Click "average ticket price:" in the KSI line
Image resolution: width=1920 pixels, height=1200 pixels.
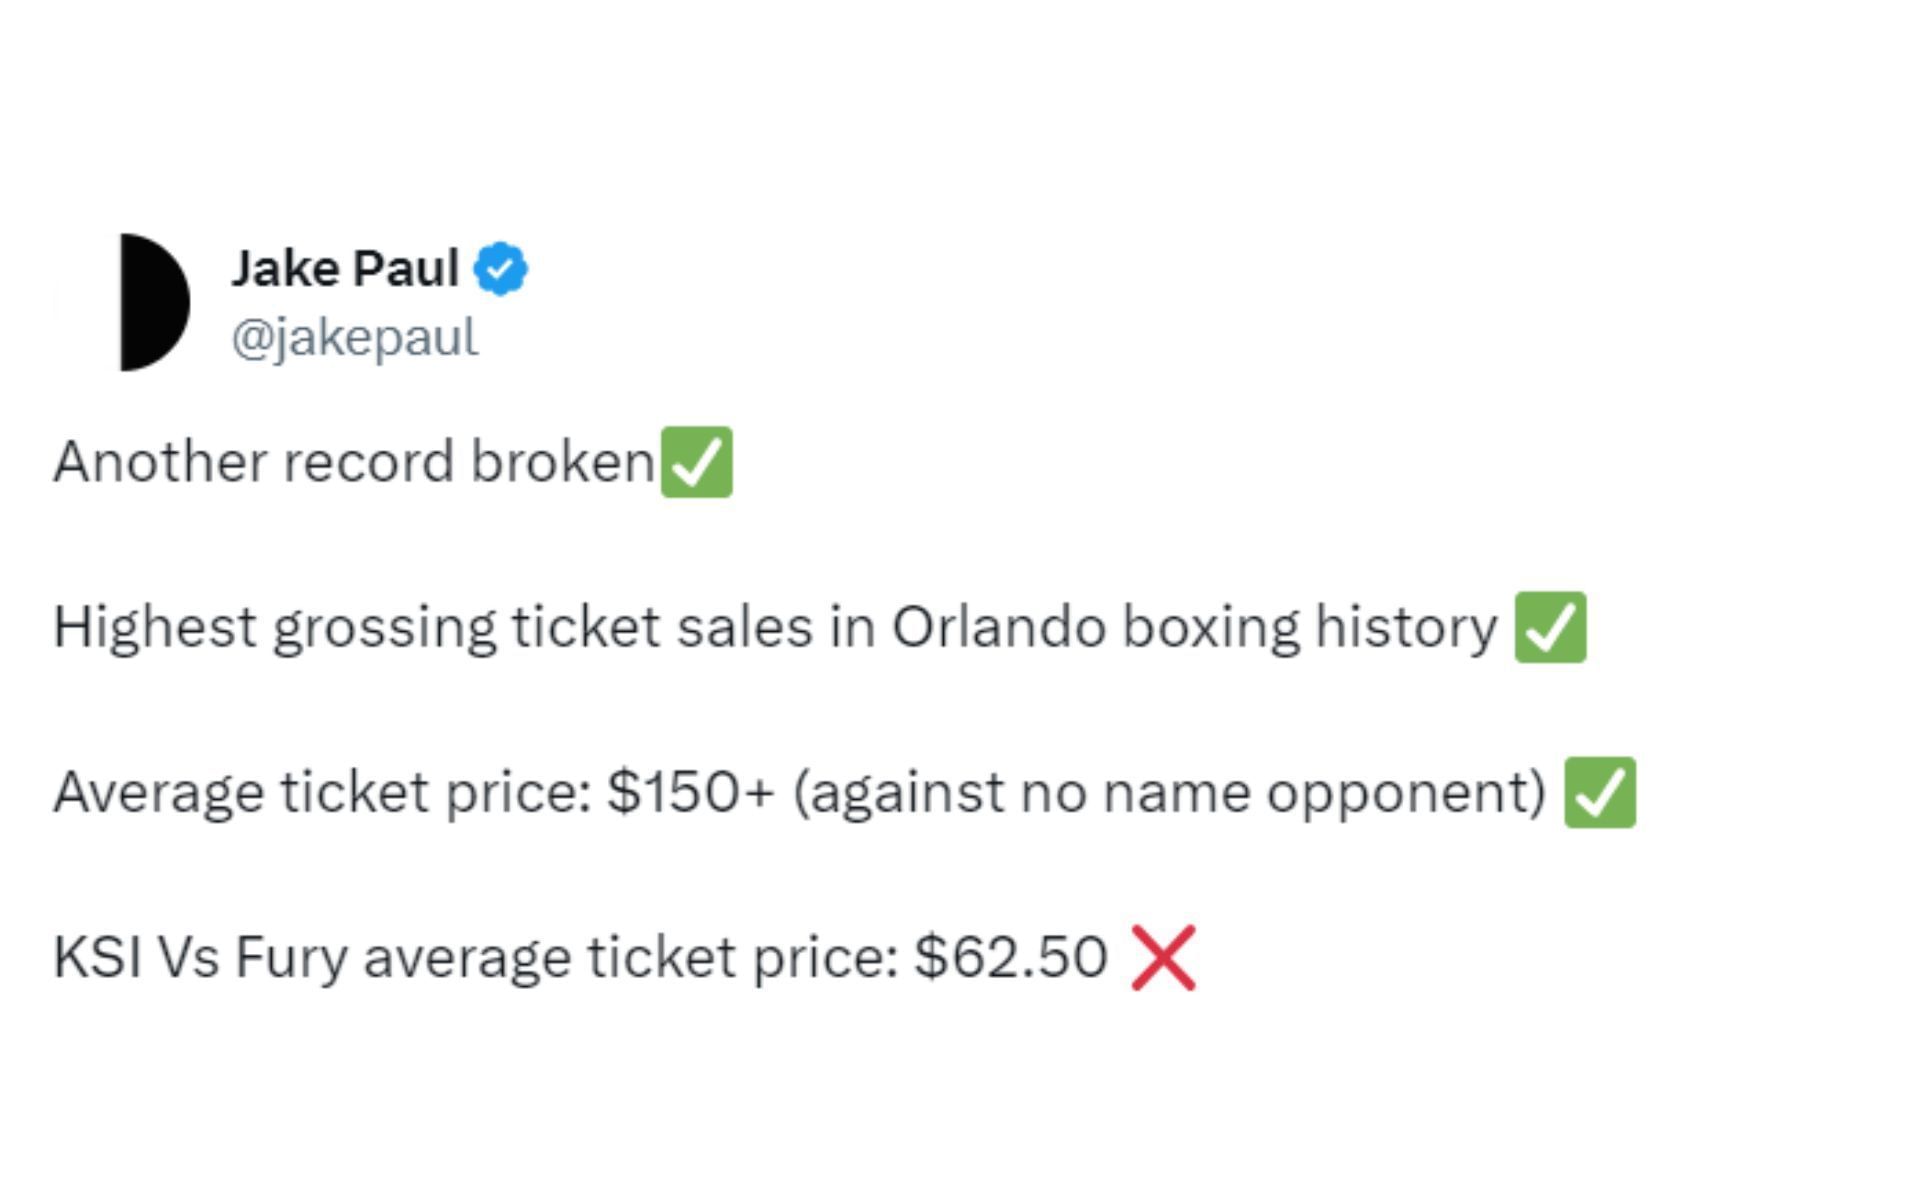(x=631, y=957)
